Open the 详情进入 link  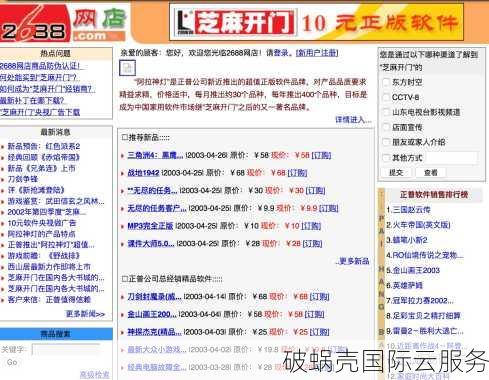point(353,120)
